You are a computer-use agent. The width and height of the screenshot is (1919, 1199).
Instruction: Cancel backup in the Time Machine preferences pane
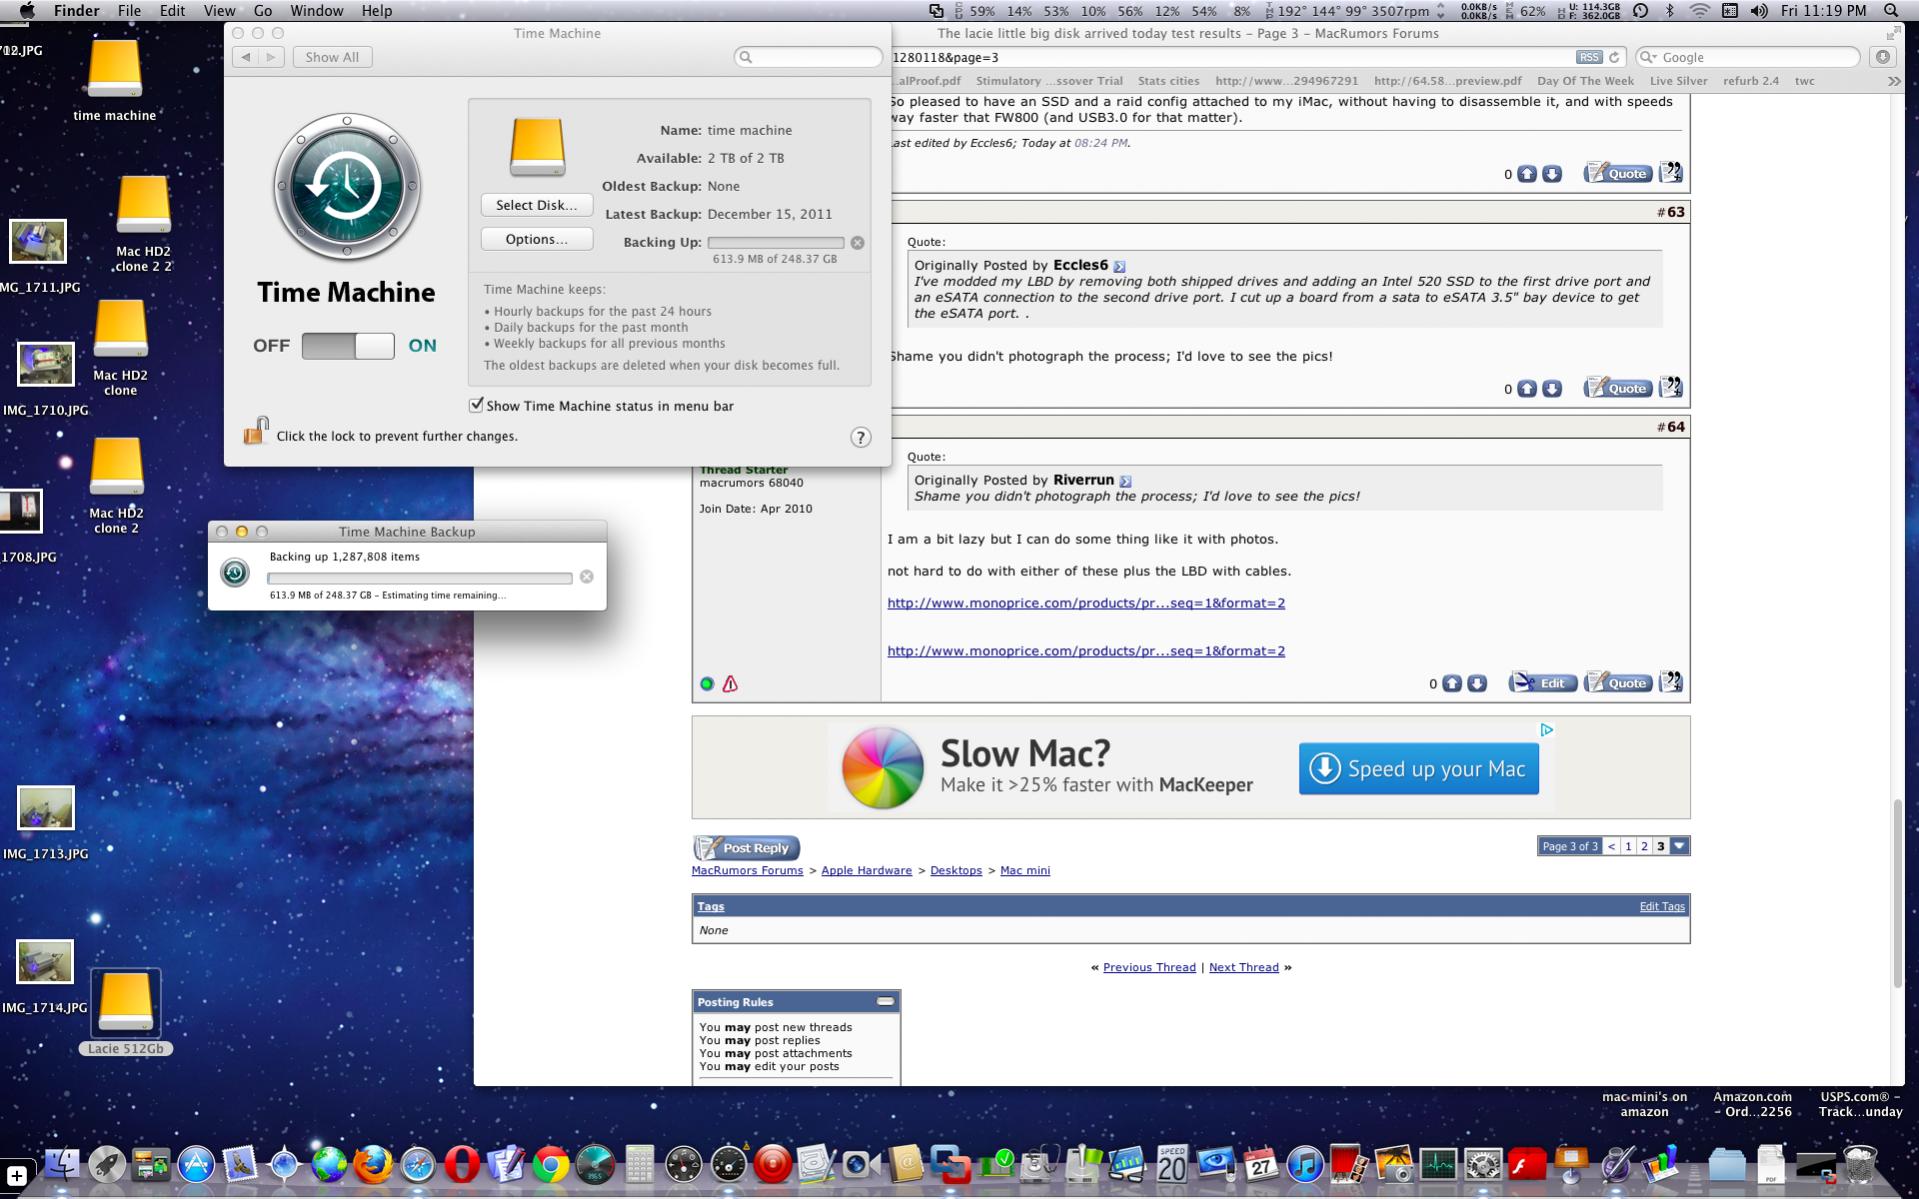click(857, 243)
